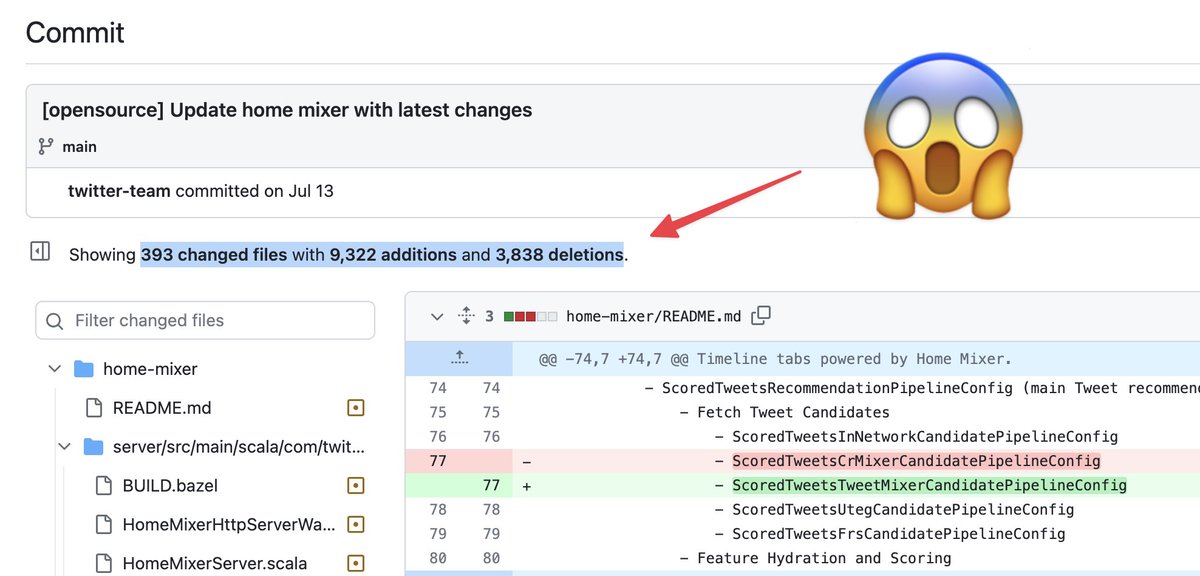Focus the Filter changed files field
The height and width of the screenshot is (576, 1200).
click(205, 321)
